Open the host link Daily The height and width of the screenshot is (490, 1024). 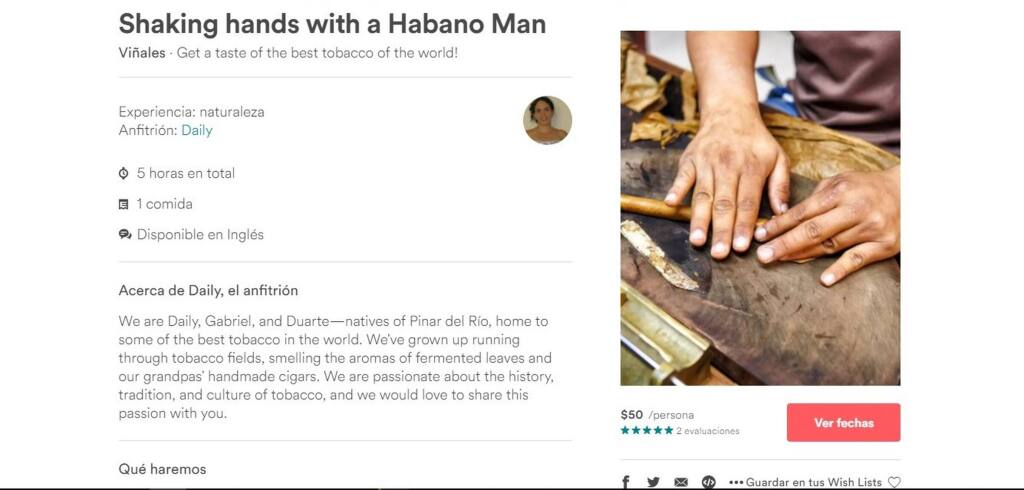point(197,130)
